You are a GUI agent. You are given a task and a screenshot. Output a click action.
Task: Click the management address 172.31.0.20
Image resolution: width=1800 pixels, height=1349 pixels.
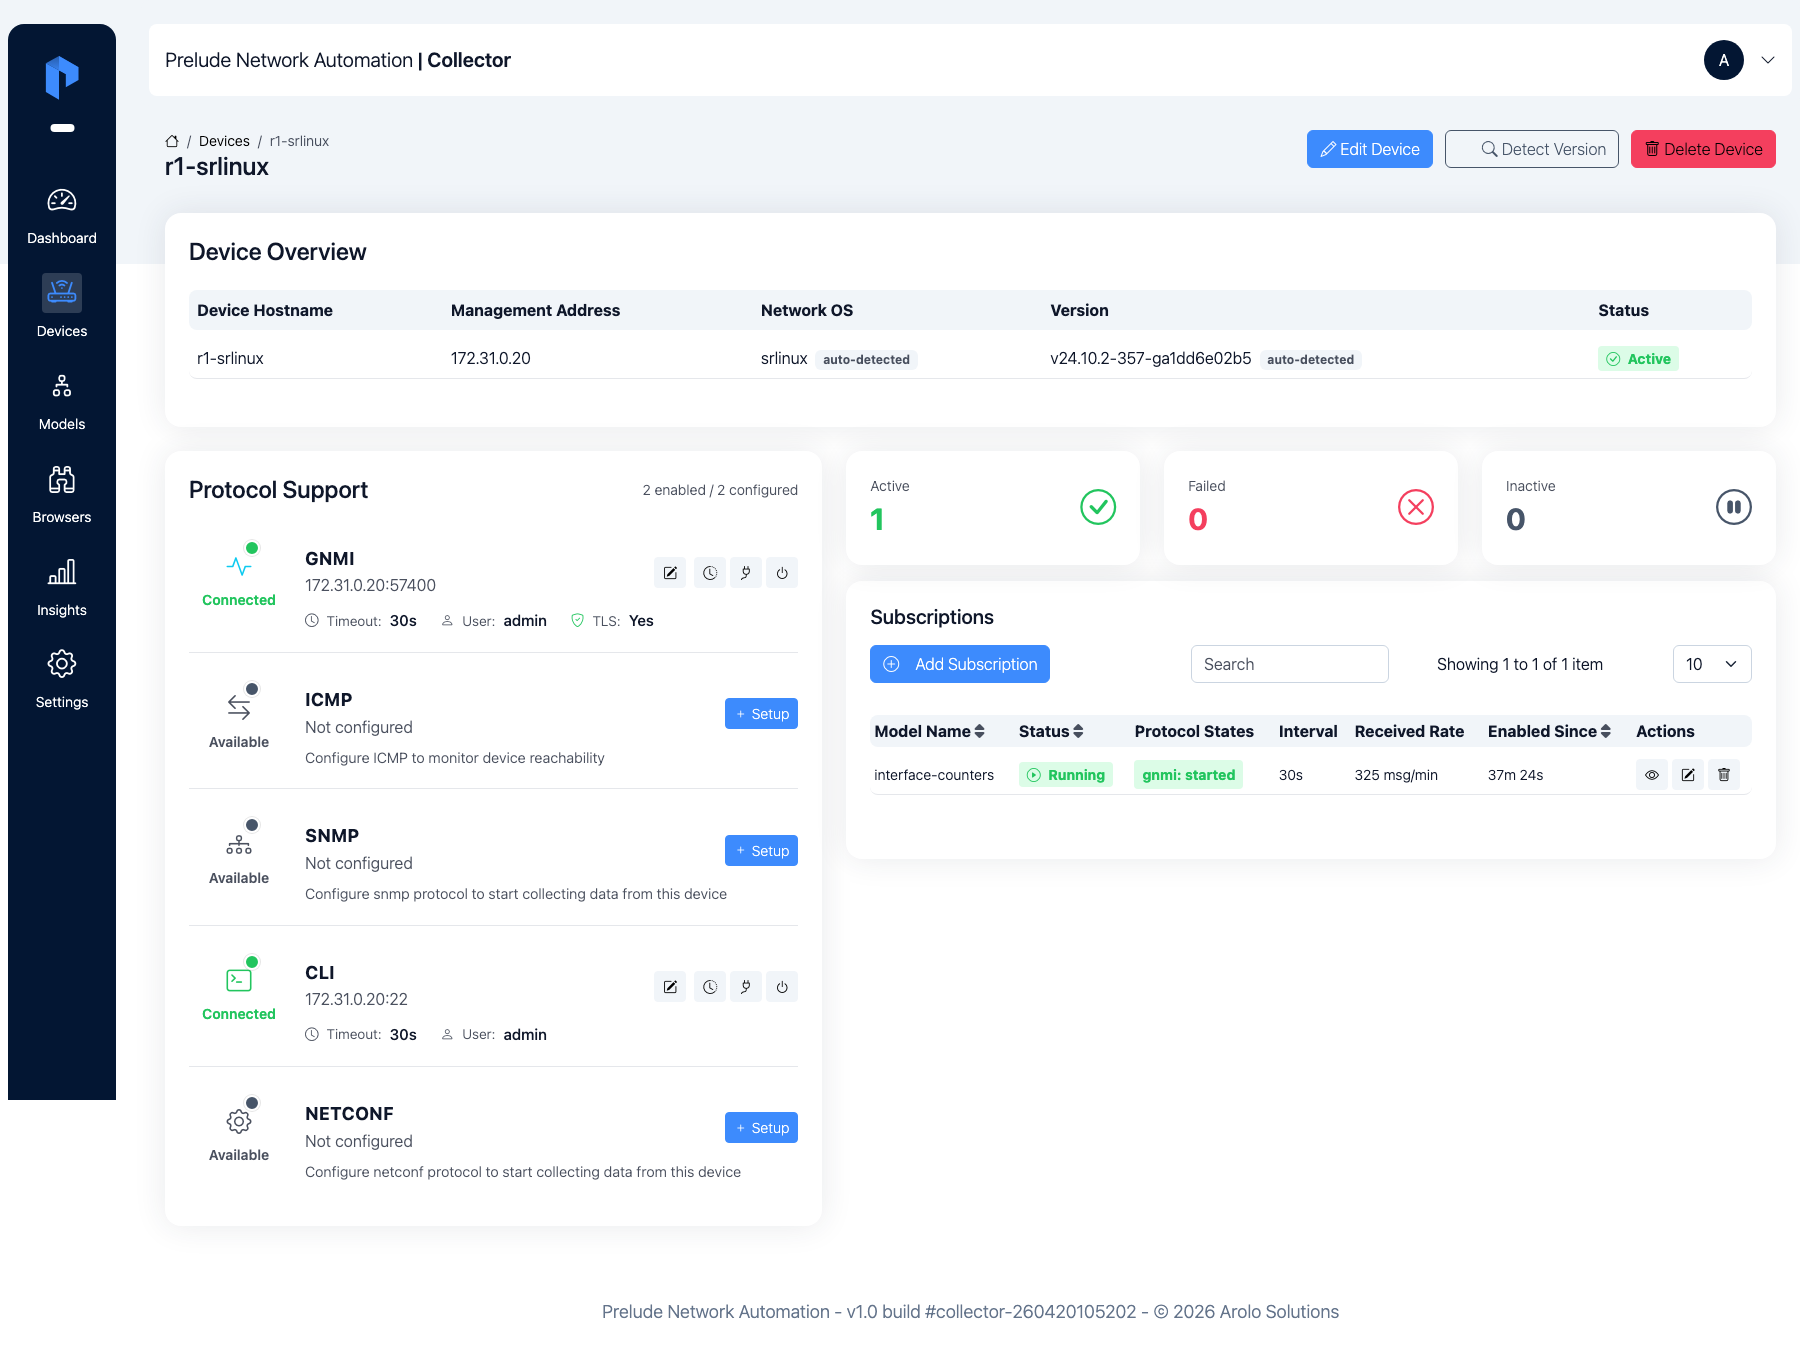tap(491, 358)
